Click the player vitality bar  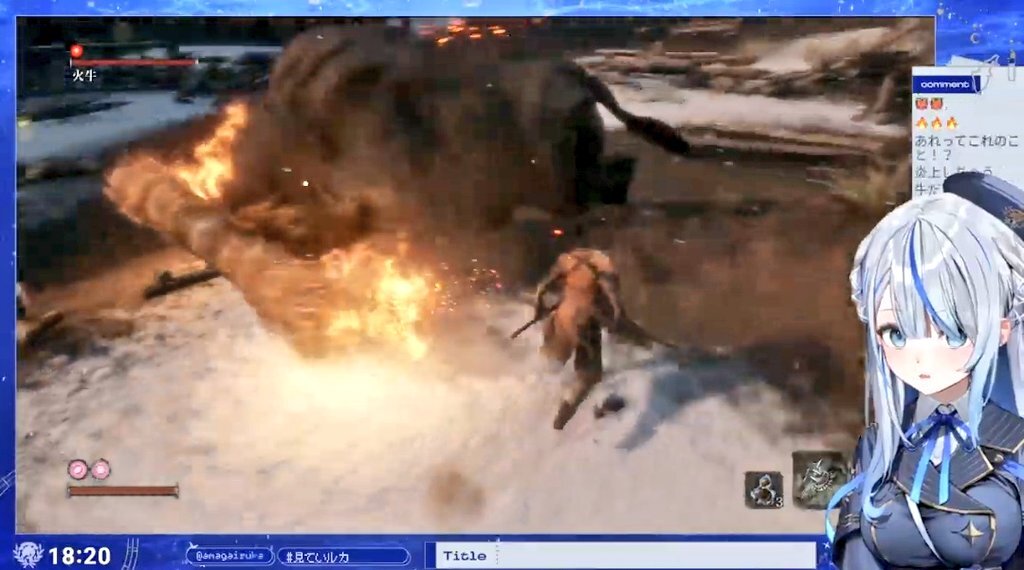(x=123, y=491)
